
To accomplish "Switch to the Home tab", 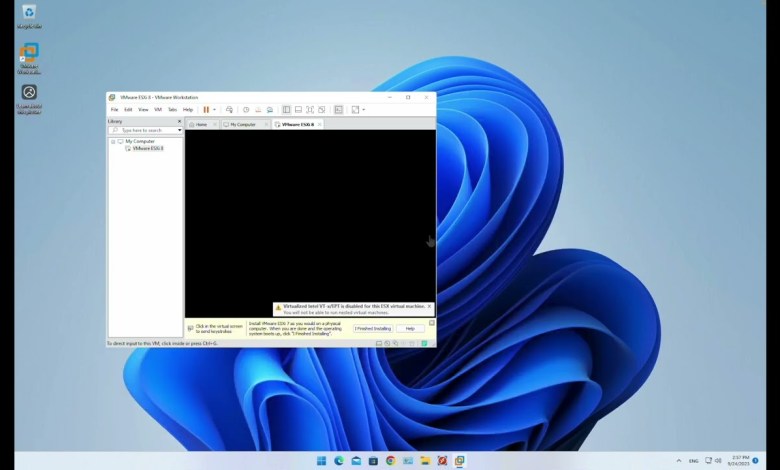I will (x=201, y=124).
